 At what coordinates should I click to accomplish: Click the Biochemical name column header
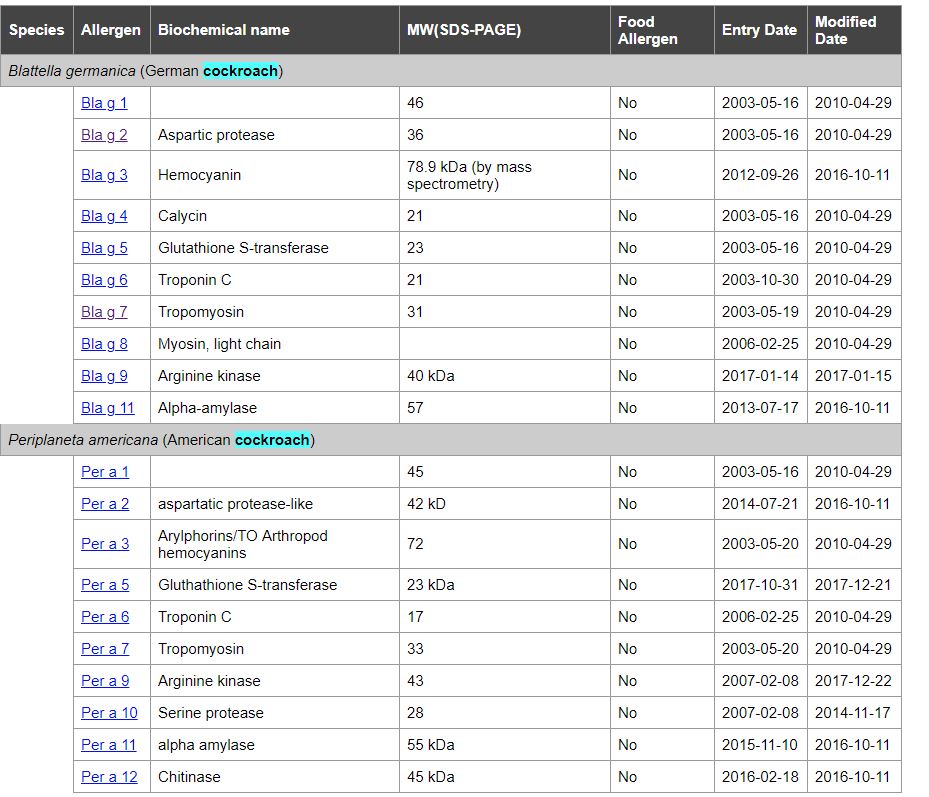click(x=224, y=30)
